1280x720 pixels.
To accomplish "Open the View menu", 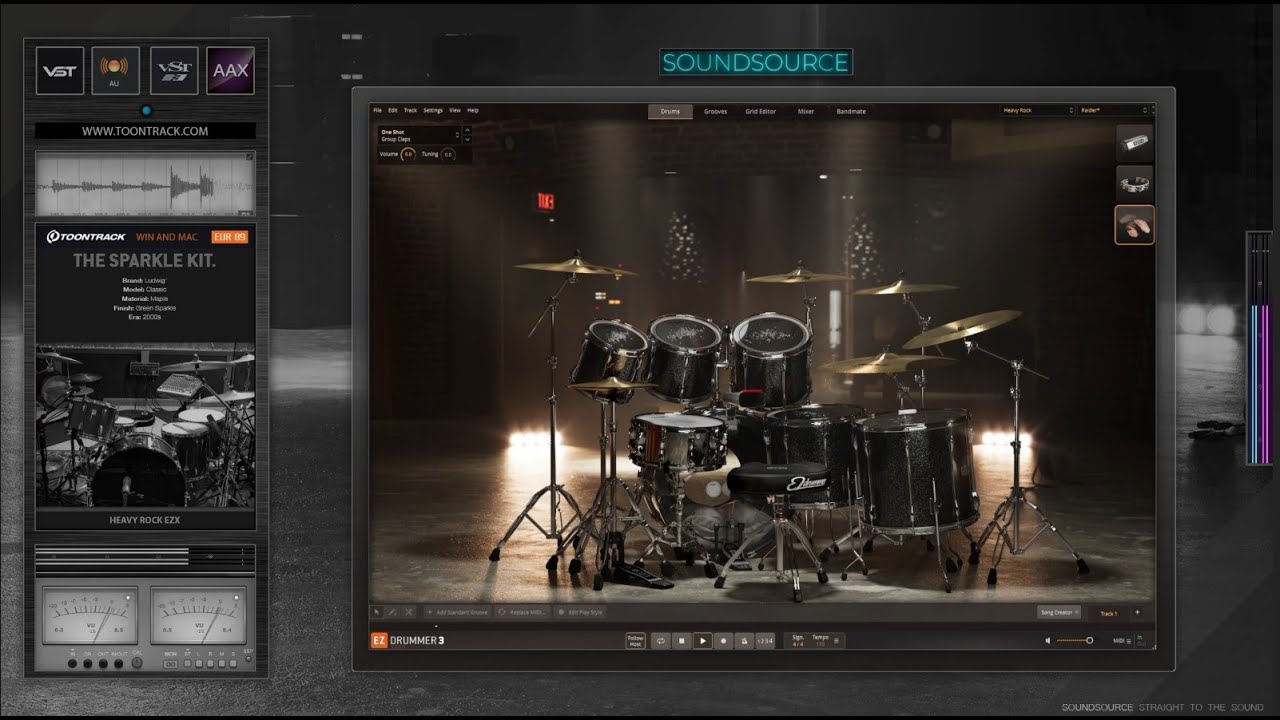I will point(455,110).
